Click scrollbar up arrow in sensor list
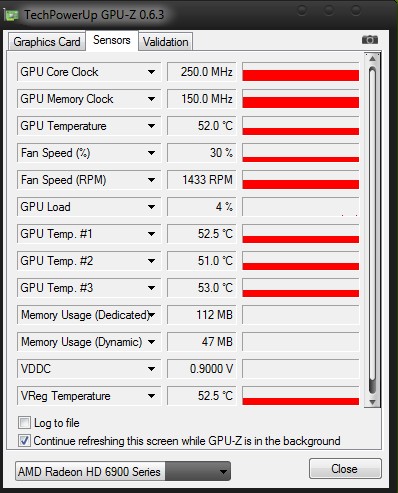Image resolution: width=398 pixels, height=493 pixels. click(x=372, y=59)
